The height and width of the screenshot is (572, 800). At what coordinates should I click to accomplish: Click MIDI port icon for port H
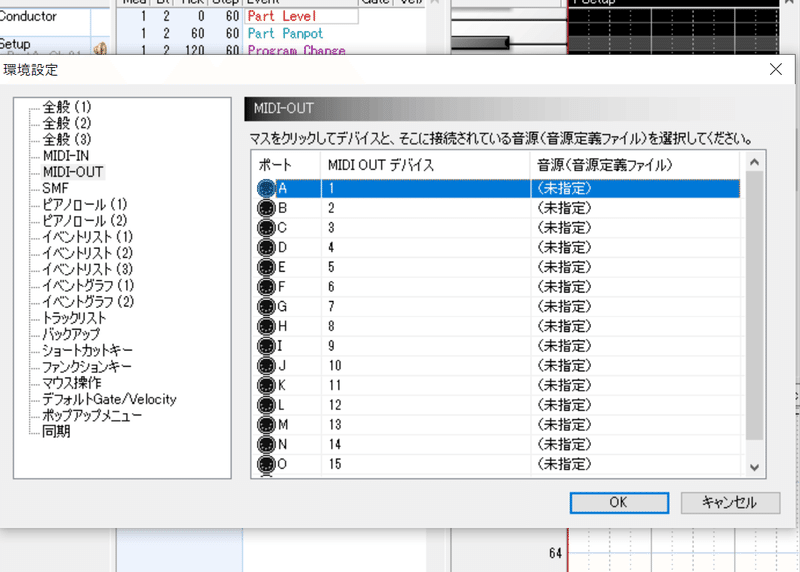266,326
